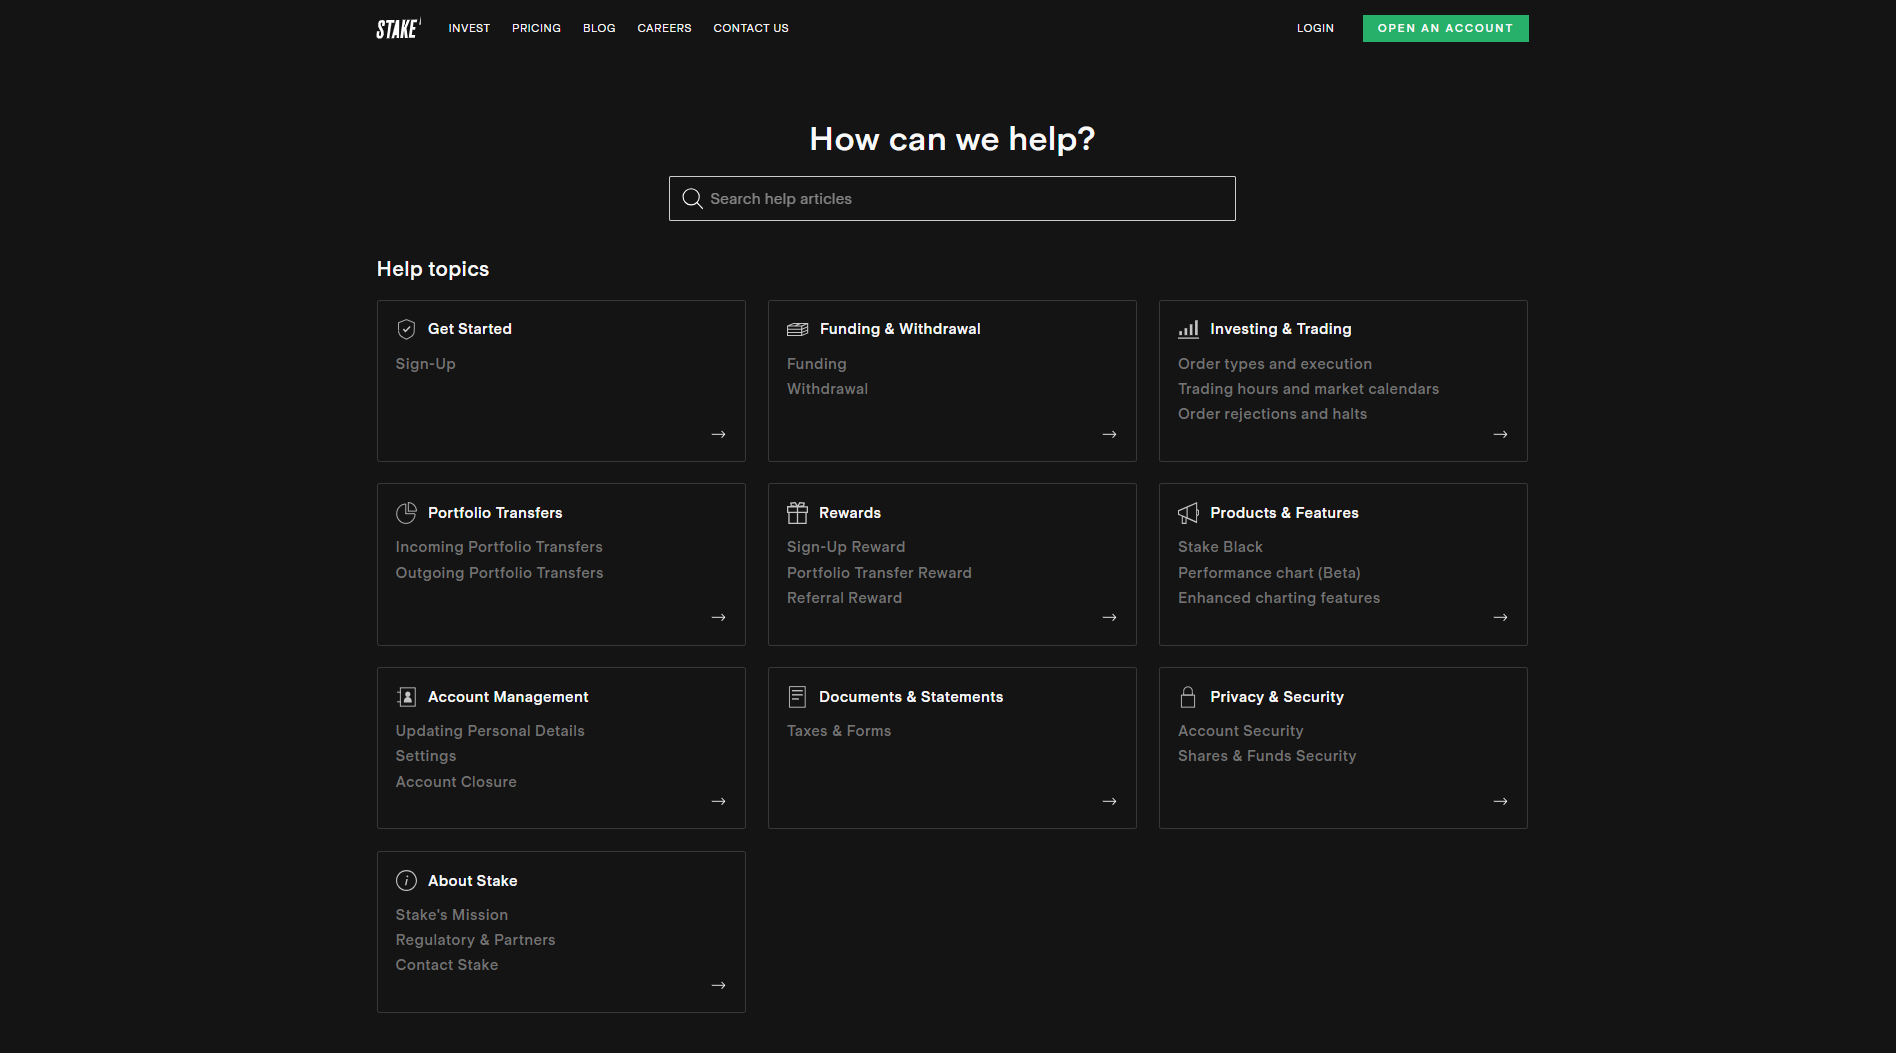Open the Taxes & Forms link

click(x=839, y=731)
